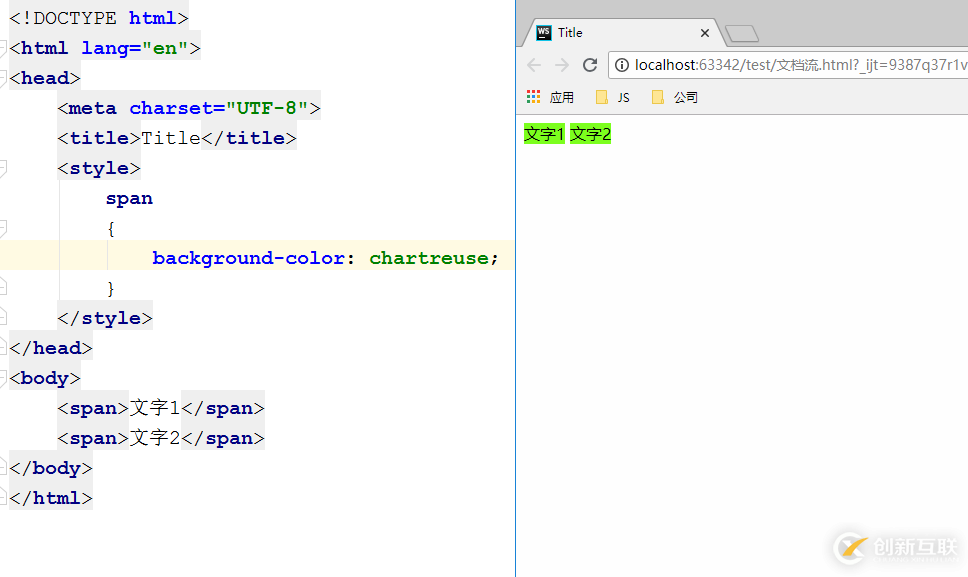968x577 pixels.
Task: Open the JS bookmarks folder
Action: (x=613, y=97)
